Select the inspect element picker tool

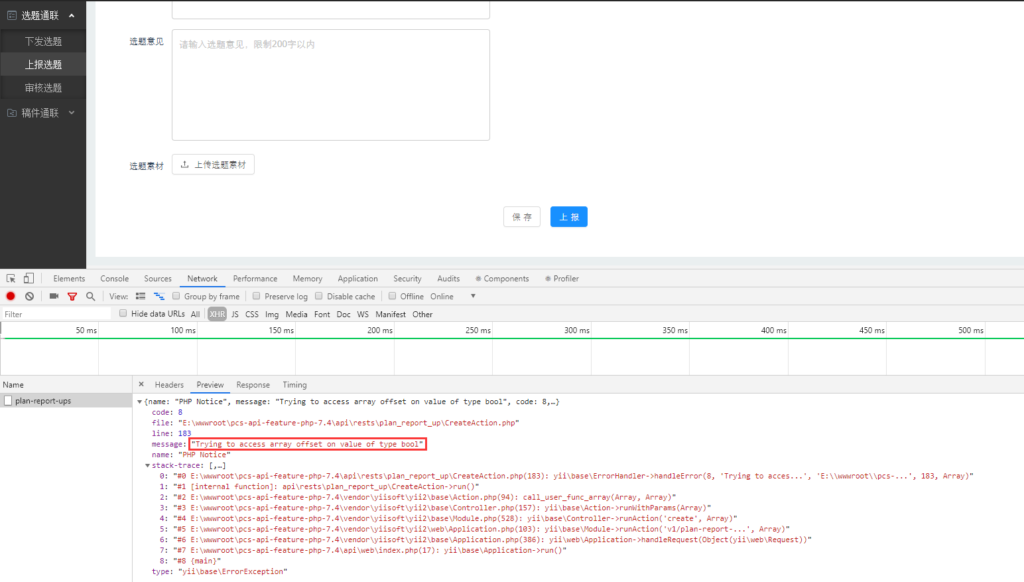13,278
